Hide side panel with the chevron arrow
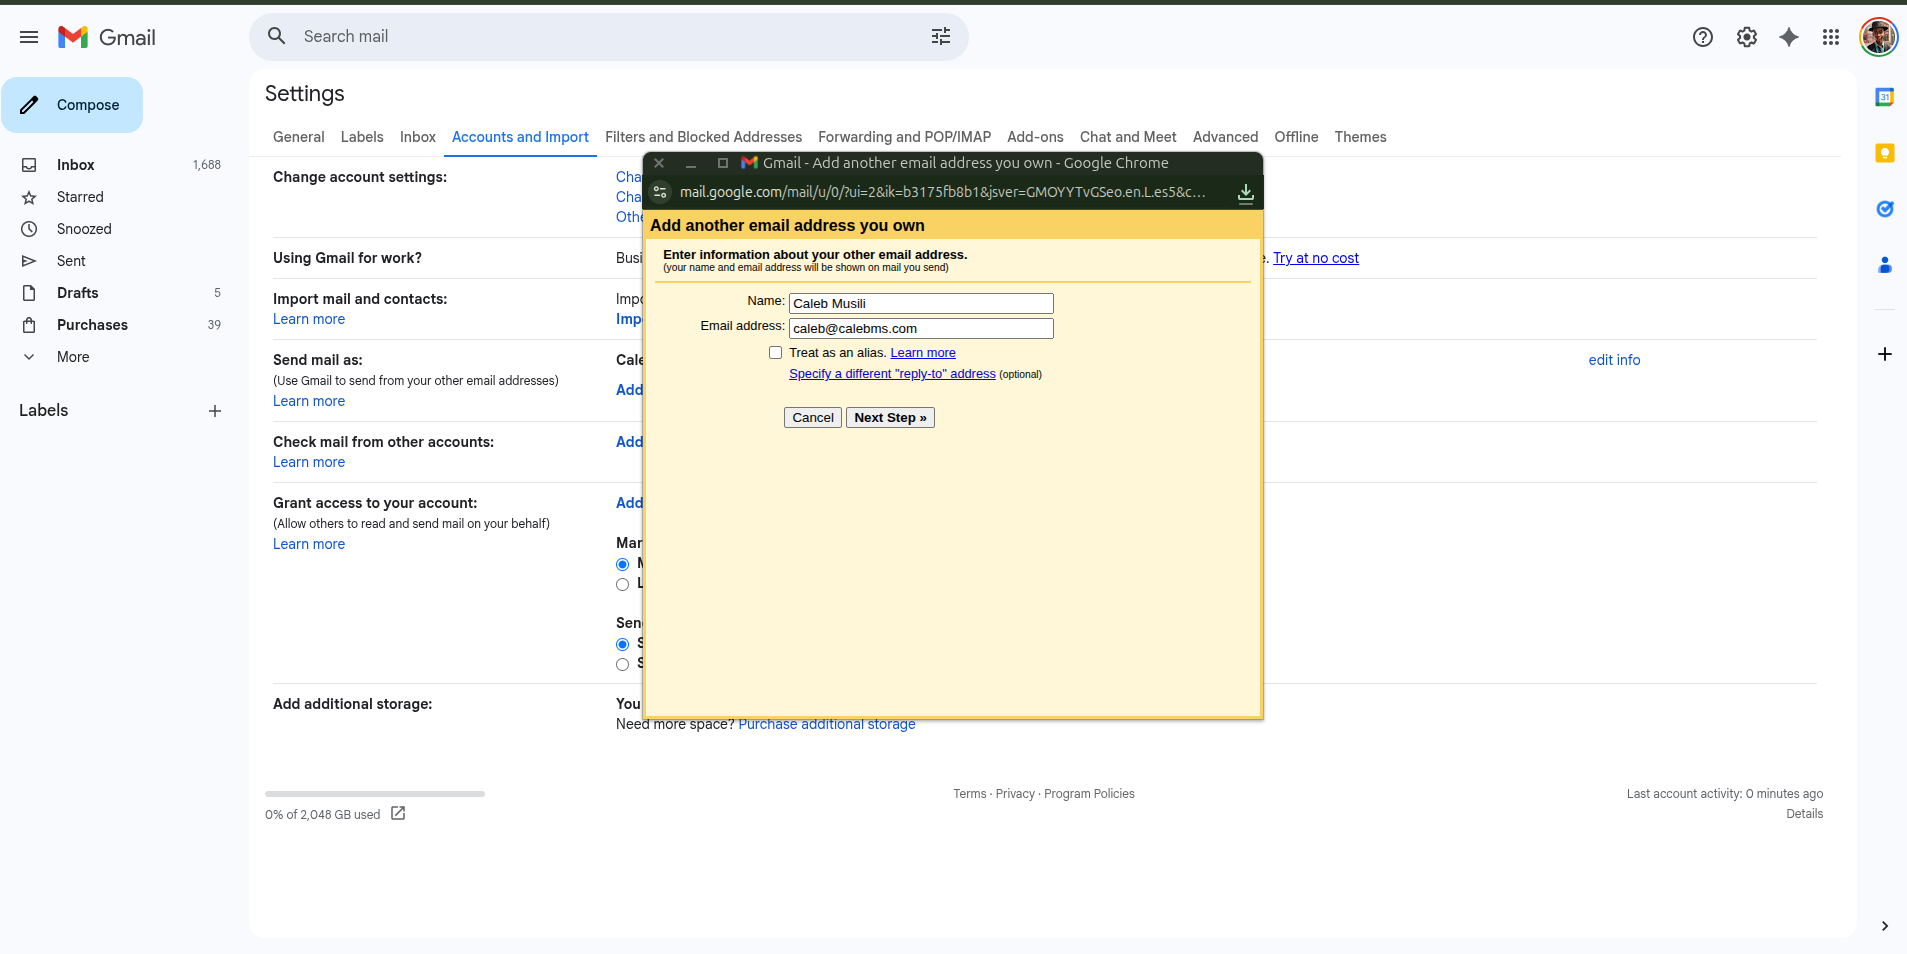The image size is (1907, 954). [1885, 926]
